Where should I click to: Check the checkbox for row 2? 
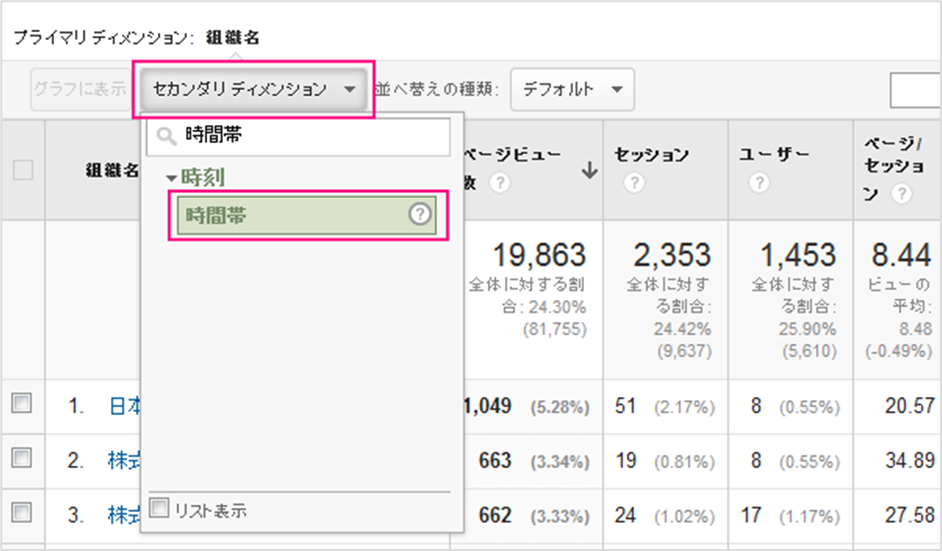coord(21,459)
